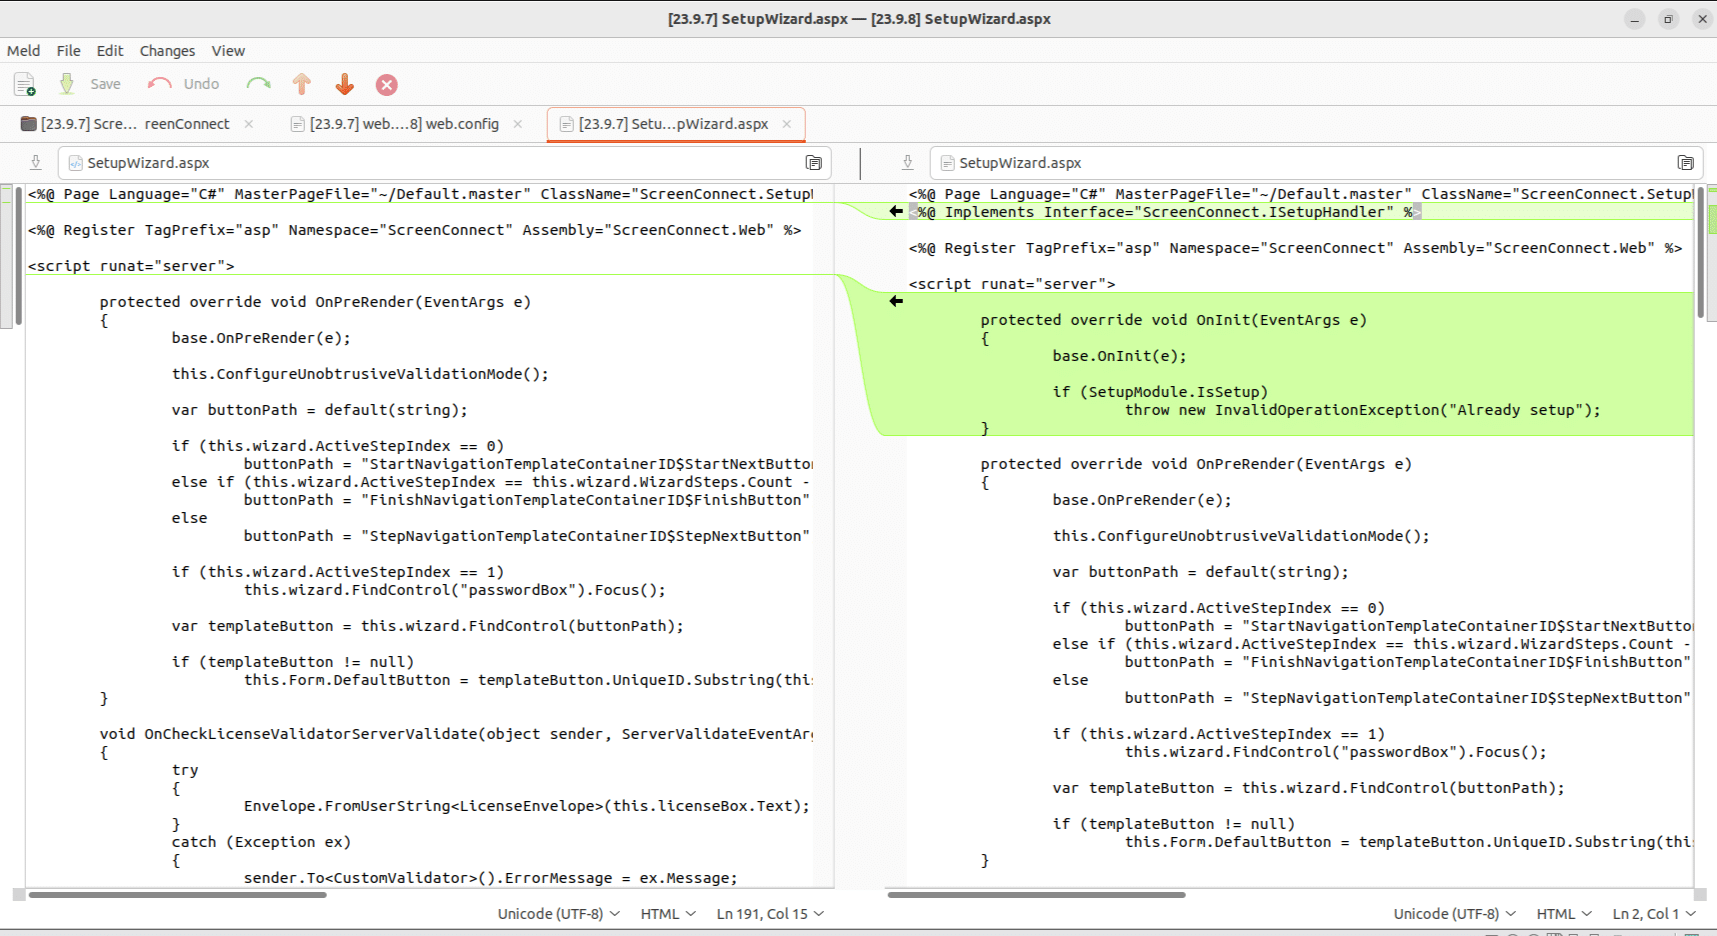Image resolution: width=1717 pixels, height=936 pixels.
Task: Open the Unicode (UTF-8) encoding dropdown
Action: 557,913
